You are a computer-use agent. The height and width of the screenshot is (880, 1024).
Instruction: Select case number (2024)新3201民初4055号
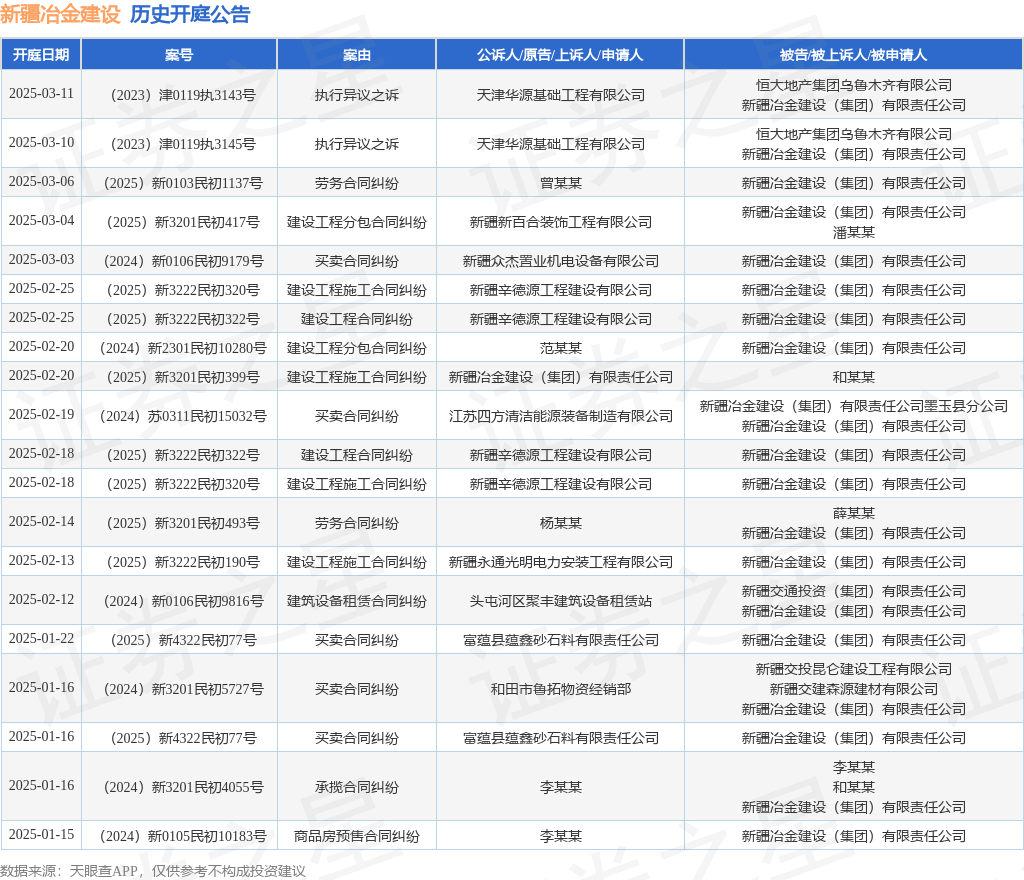[x=183, y=788]
